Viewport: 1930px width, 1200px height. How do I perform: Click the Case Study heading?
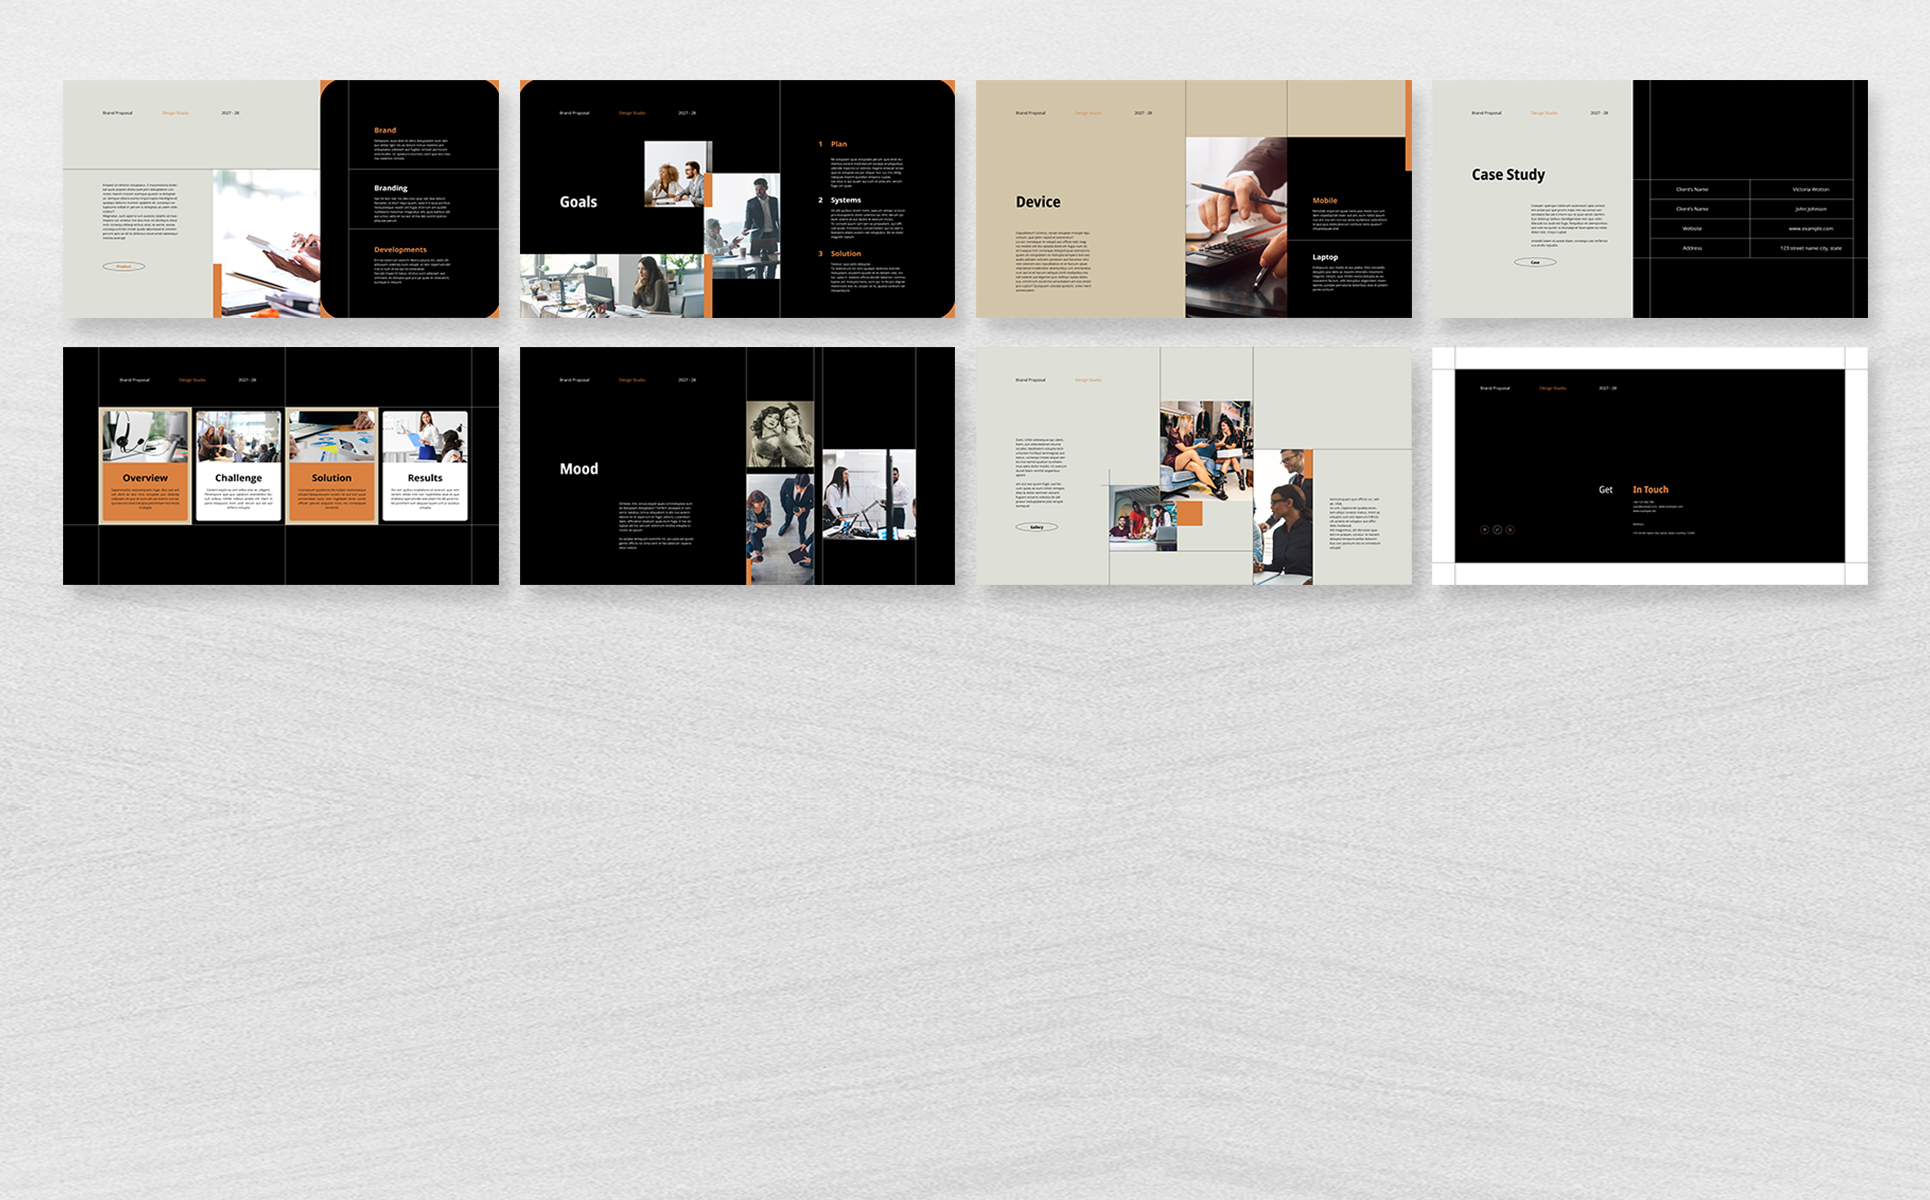[x=1508, y=175]
